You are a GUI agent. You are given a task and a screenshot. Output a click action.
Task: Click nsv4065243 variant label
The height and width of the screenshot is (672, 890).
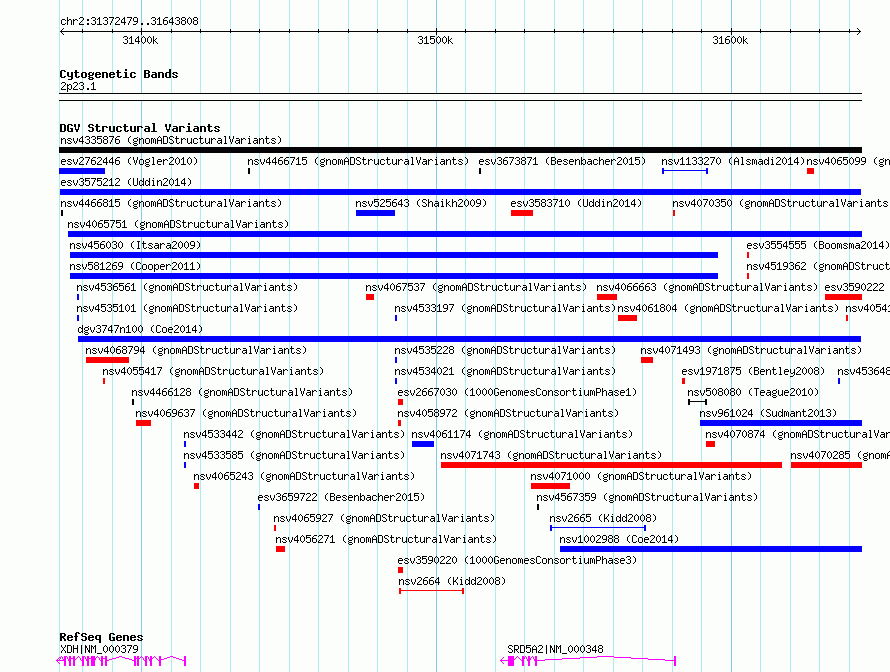click(304, 476)
